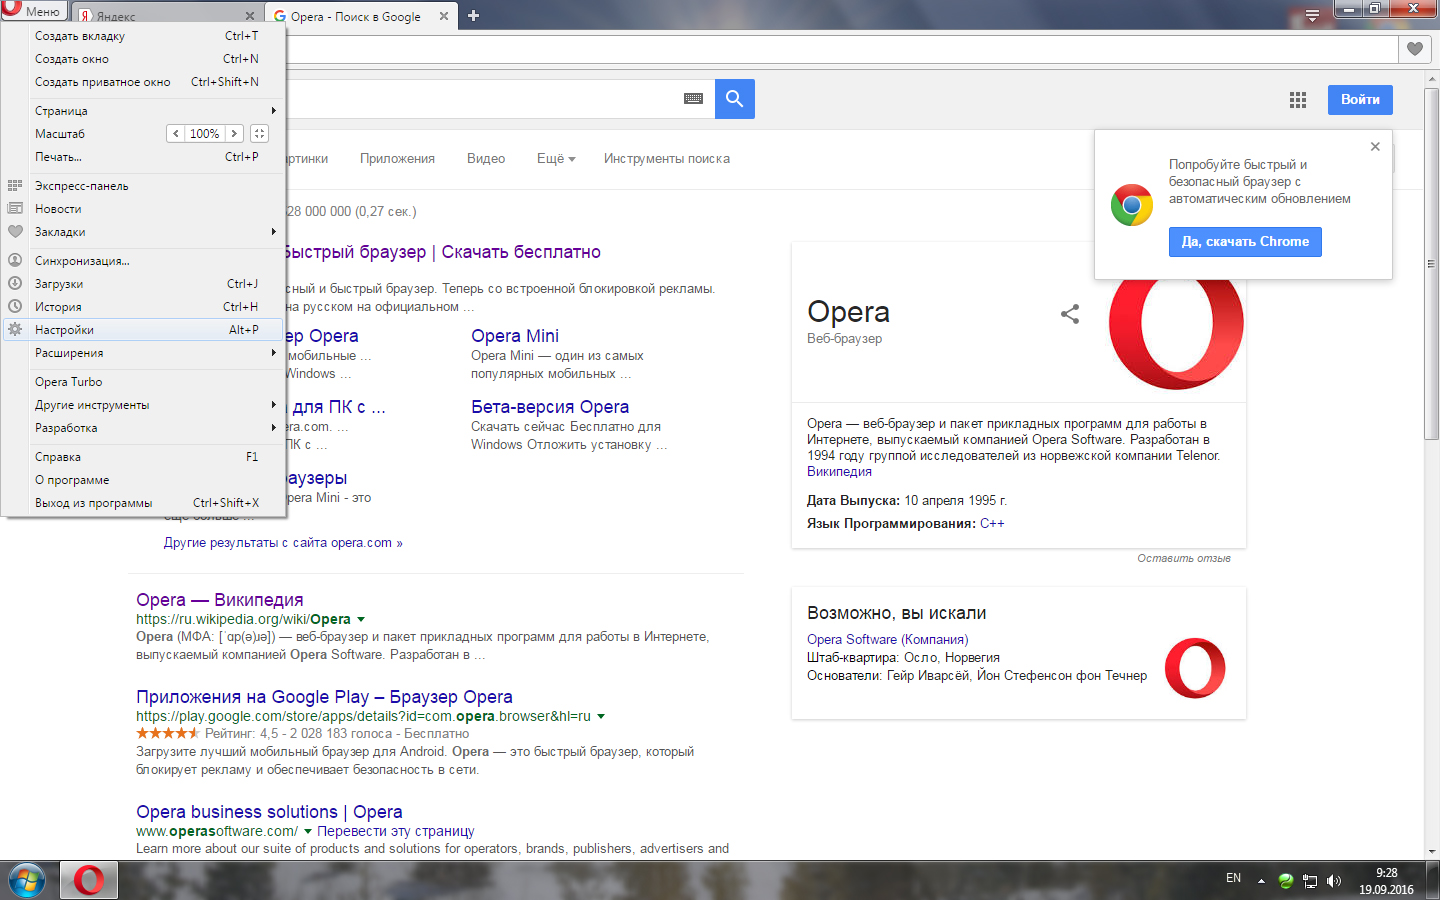Open a new tab with plus button
1440x900 pixels.
coord(473,15)
